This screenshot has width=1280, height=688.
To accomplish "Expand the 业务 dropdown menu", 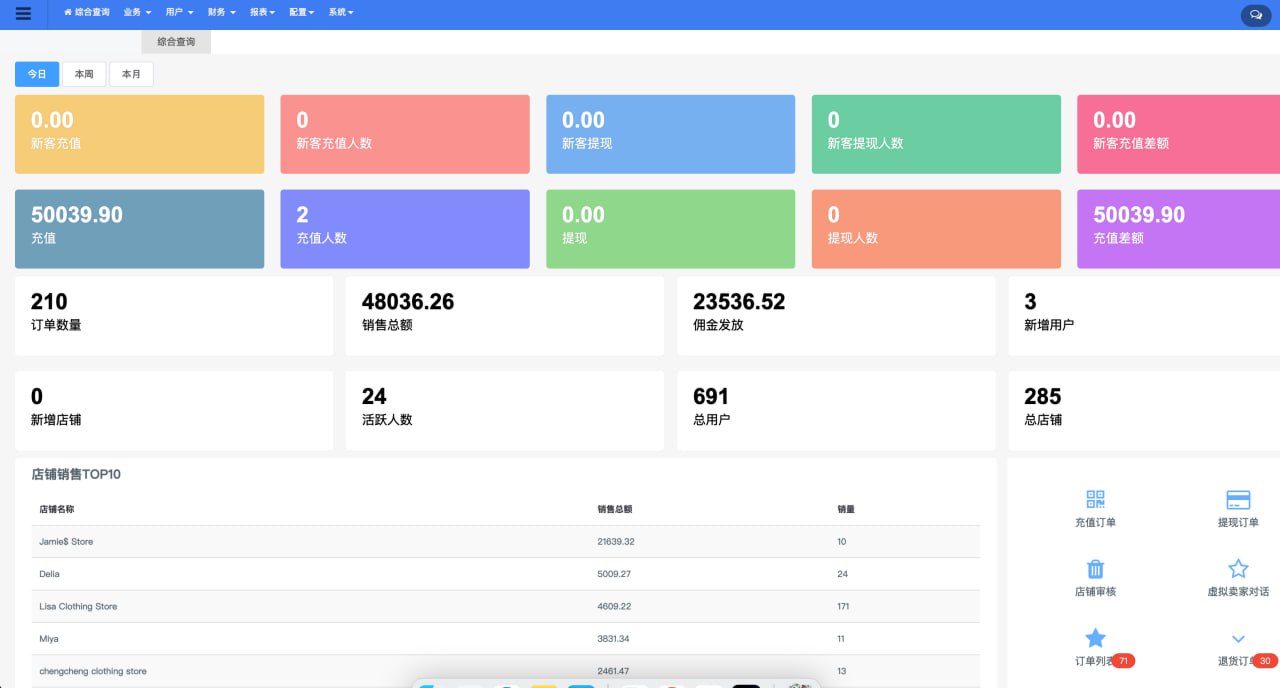I will [134, 13].
